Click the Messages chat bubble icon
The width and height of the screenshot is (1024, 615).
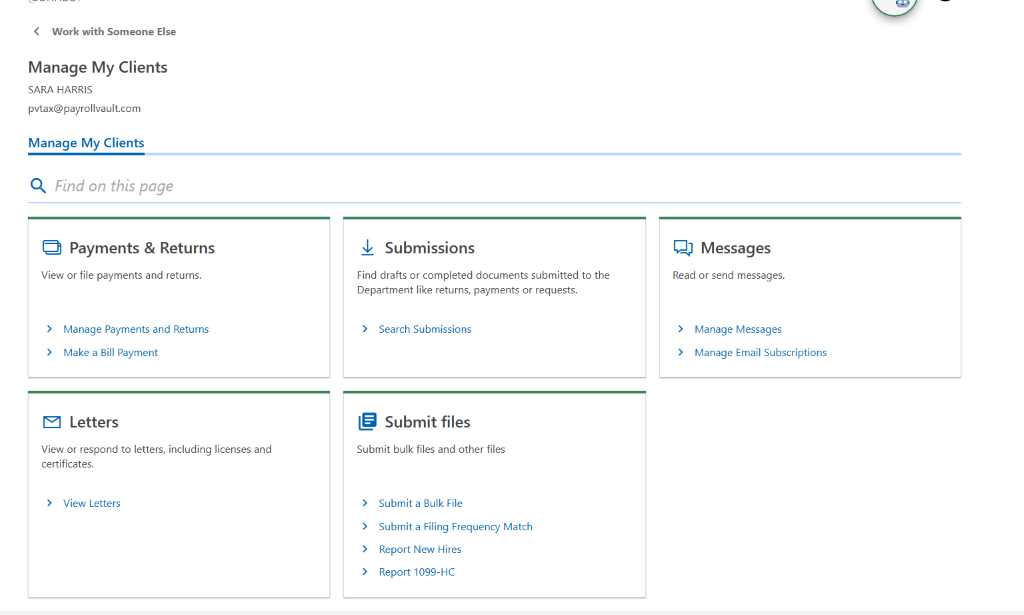pyautogui.click(x=683, y=247)
